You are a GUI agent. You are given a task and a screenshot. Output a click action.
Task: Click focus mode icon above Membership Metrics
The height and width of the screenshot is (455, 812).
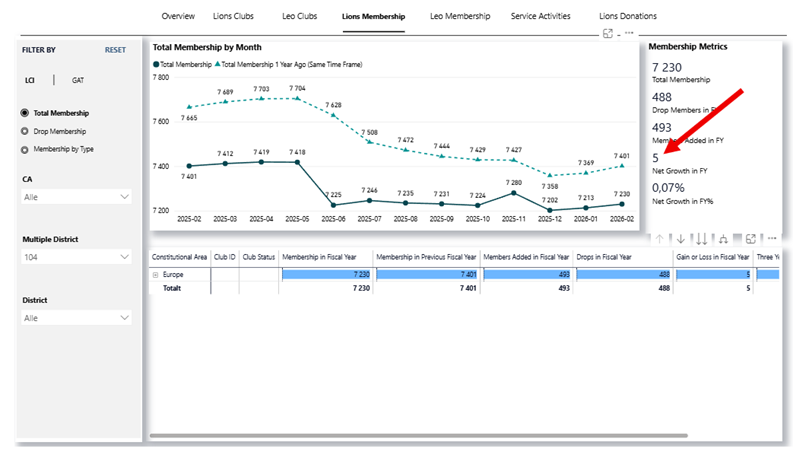[607, 33]
